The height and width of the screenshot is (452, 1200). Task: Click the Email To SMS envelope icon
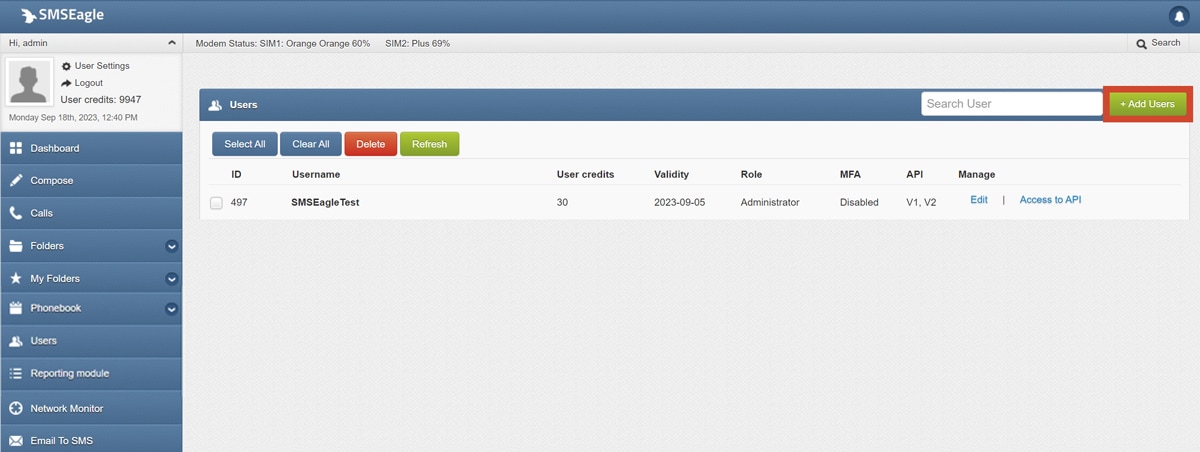(16, 441)
